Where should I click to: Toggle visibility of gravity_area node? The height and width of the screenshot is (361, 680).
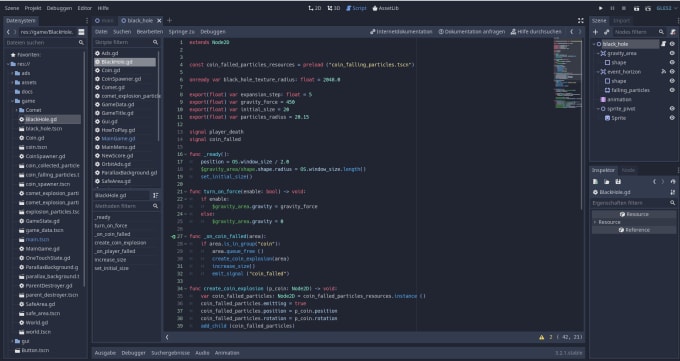point(672,53)
